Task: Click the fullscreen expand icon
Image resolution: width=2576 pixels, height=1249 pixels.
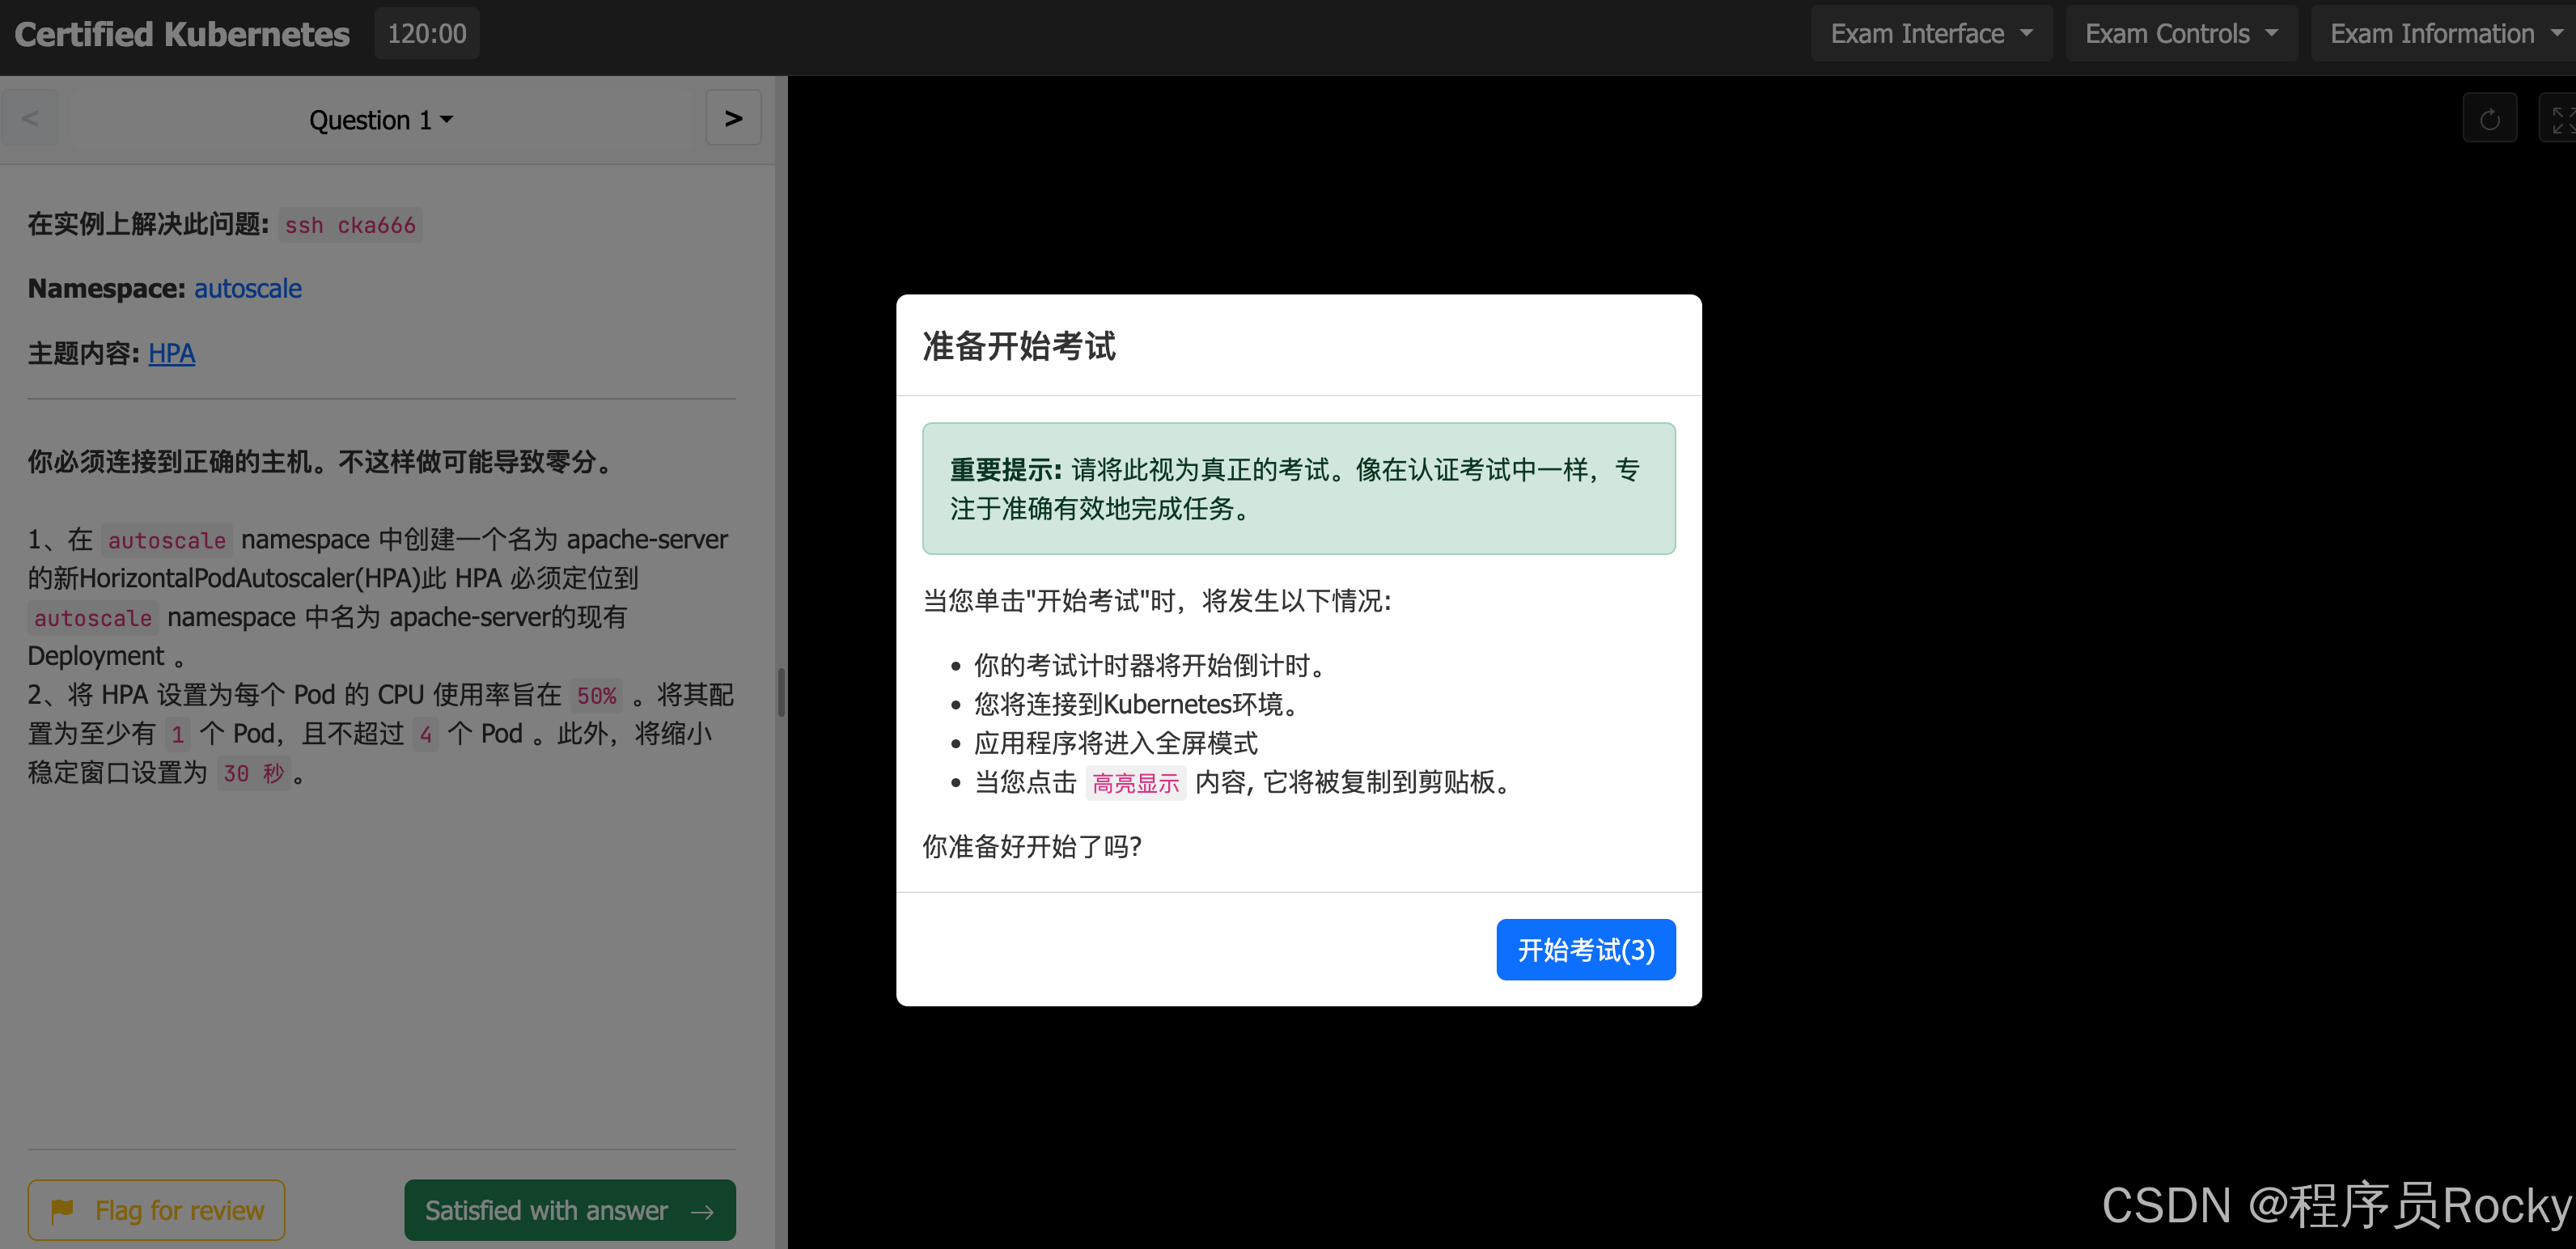Action: coord(2560,119)
